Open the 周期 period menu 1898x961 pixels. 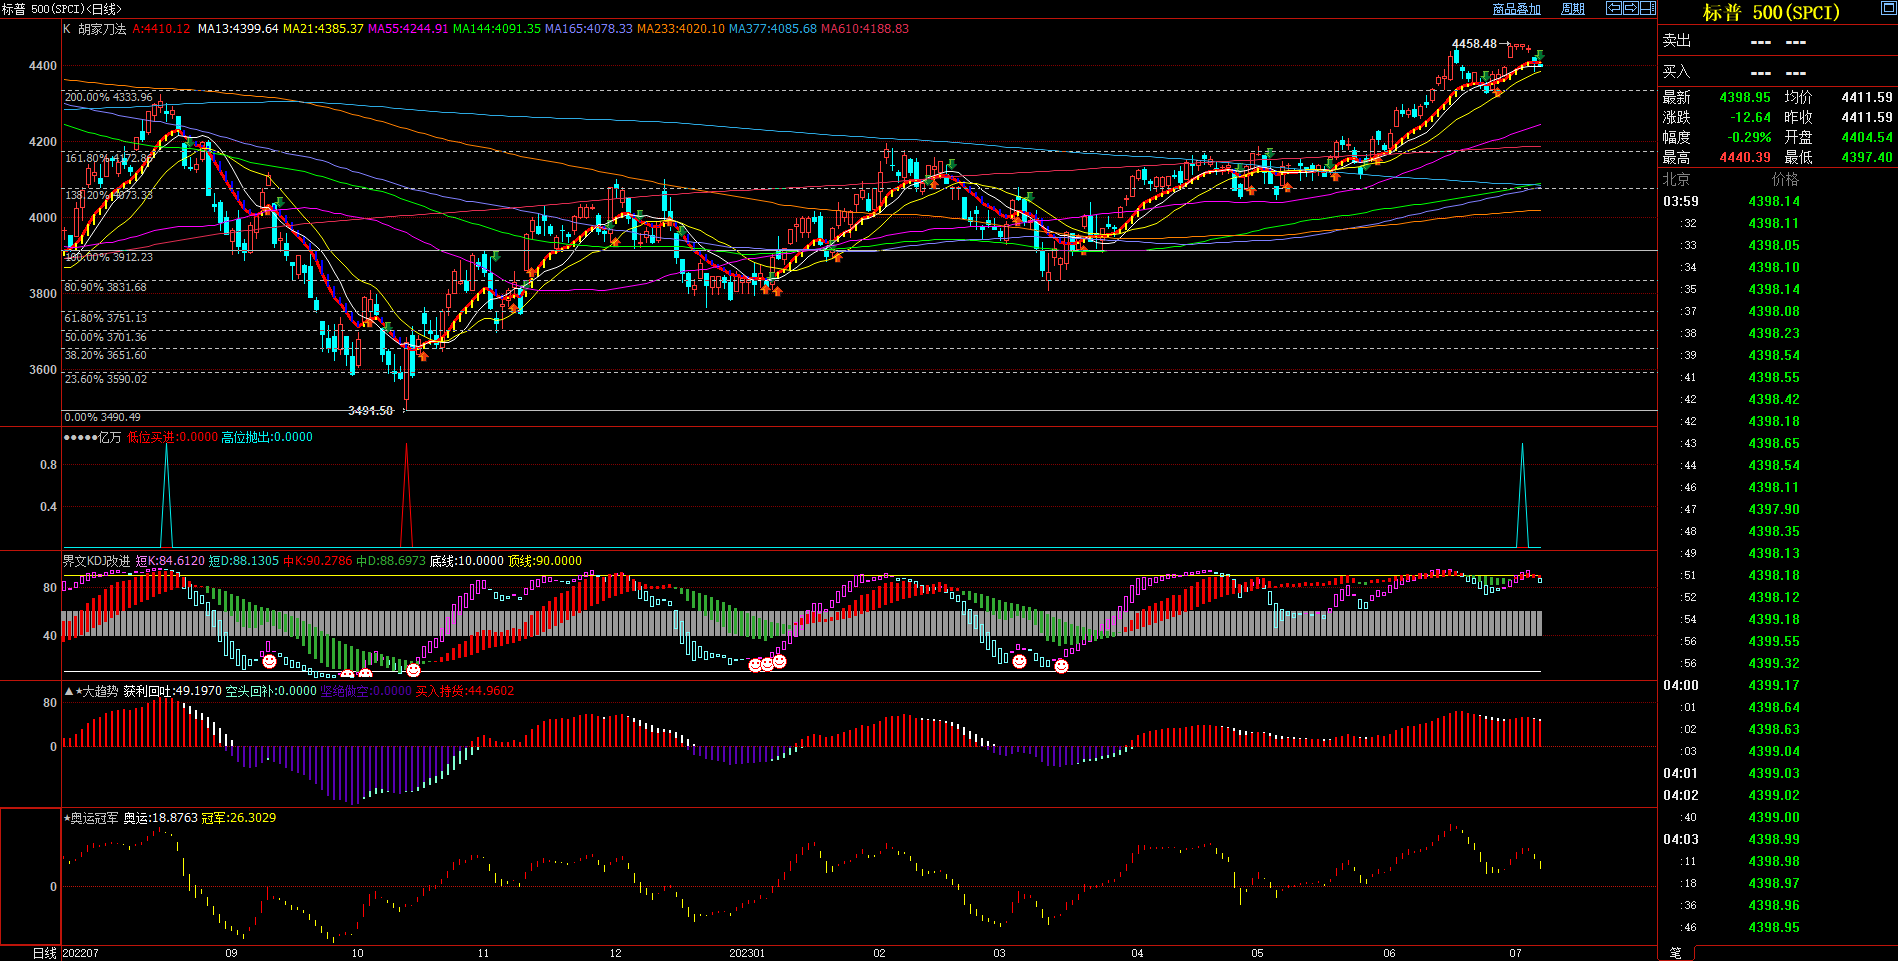pyautogui.click(x=1573, y=9)
